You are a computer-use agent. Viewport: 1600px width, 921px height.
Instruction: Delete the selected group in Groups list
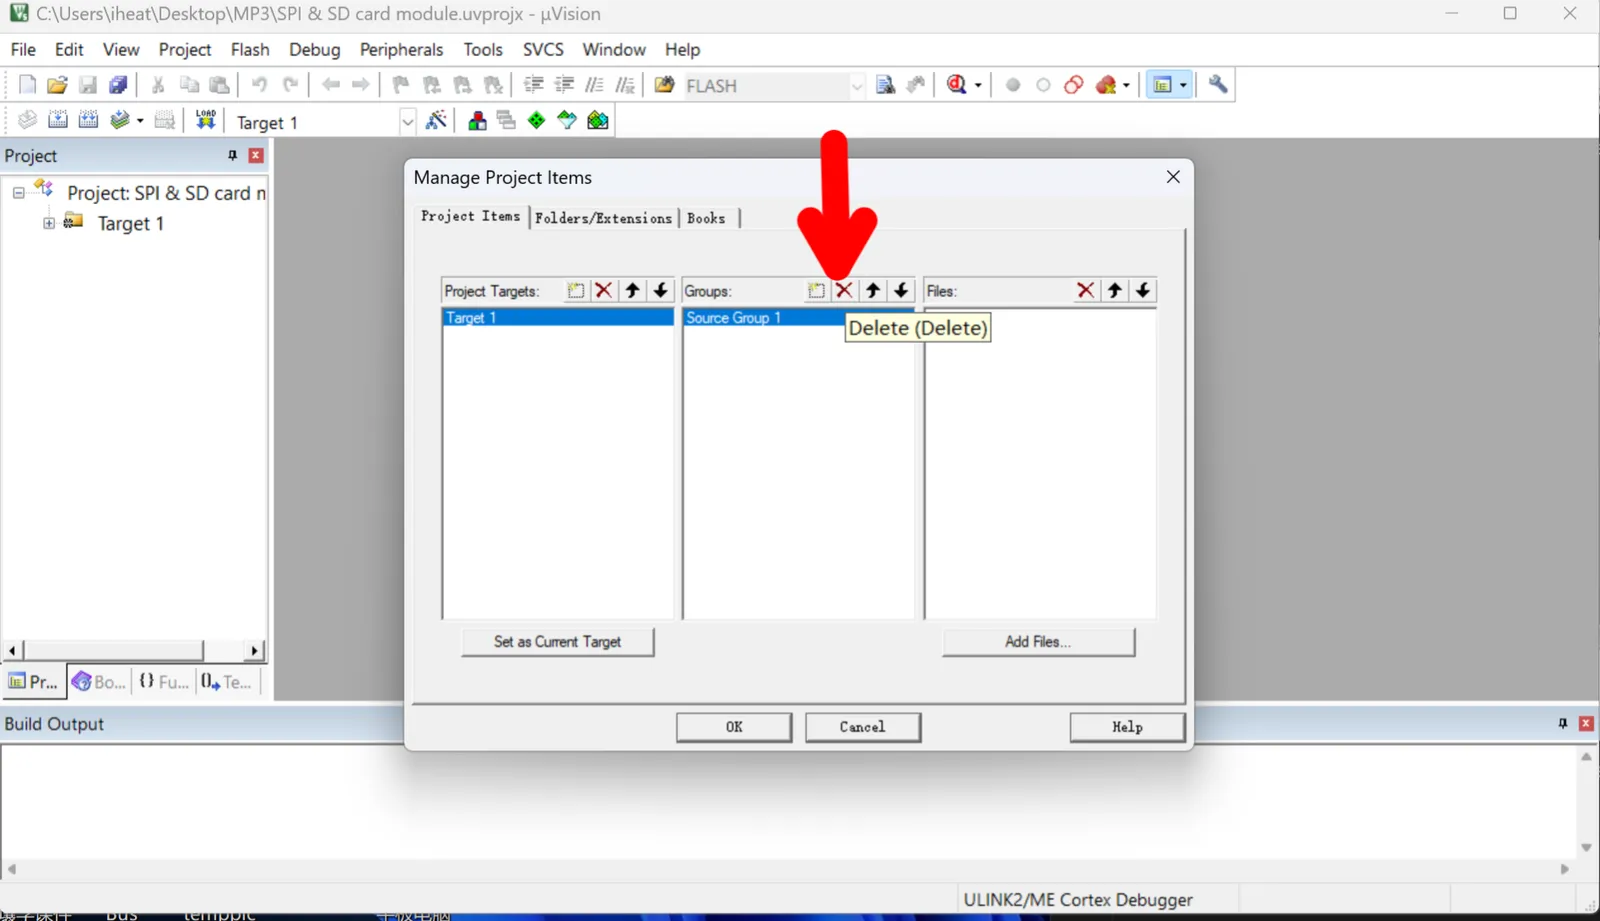point(844,290)
